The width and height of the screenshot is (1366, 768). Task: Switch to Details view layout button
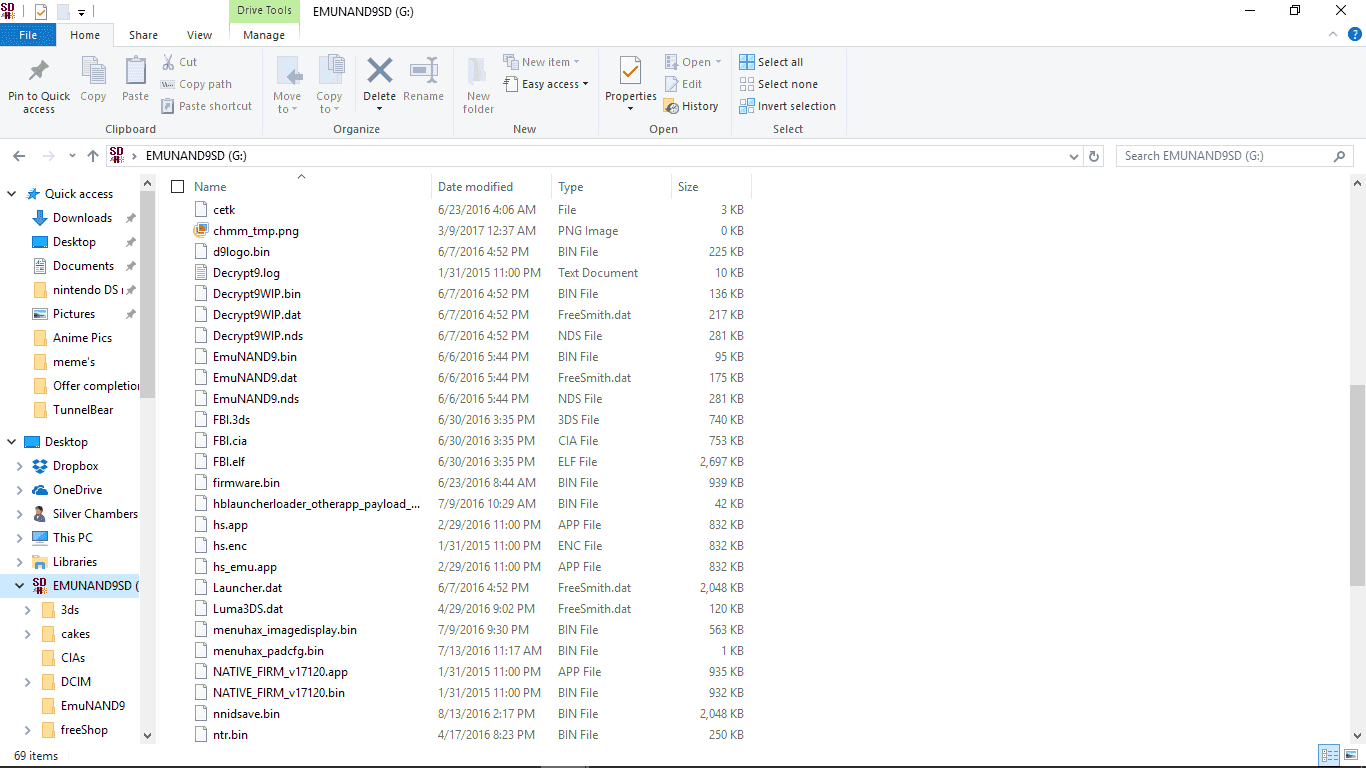click(x=1329, y=756)
